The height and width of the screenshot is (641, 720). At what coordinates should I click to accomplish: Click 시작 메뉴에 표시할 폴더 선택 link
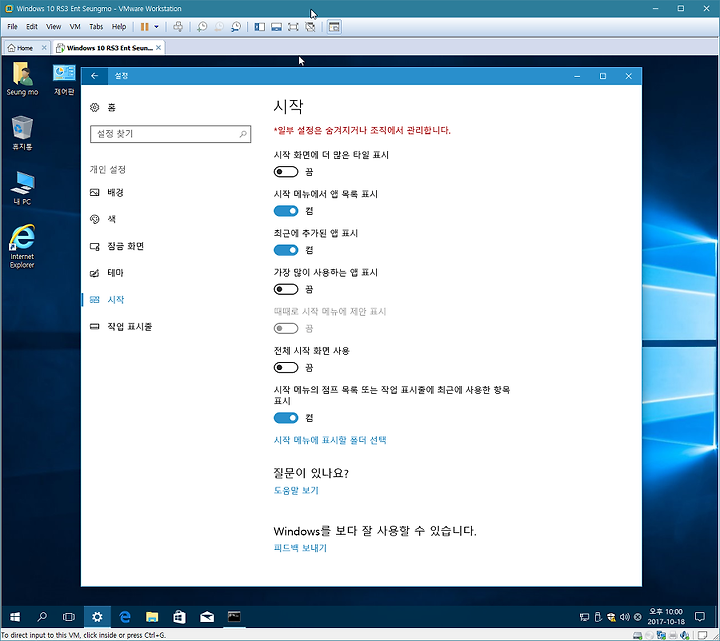330,440
